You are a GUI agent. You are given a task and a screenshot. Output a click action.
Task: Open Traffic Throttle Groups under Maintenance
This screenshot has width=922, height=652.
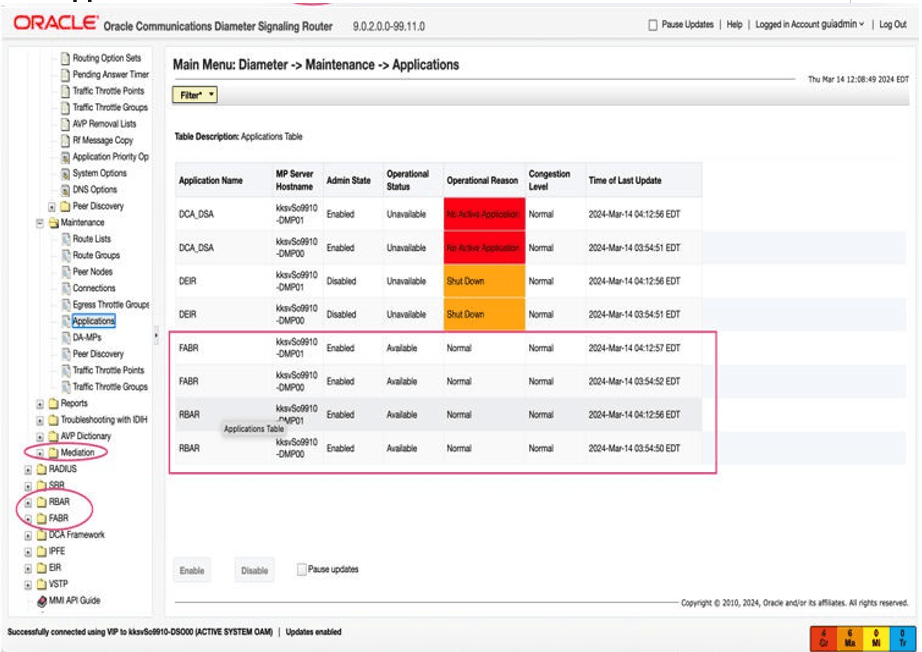pos(110,387)
